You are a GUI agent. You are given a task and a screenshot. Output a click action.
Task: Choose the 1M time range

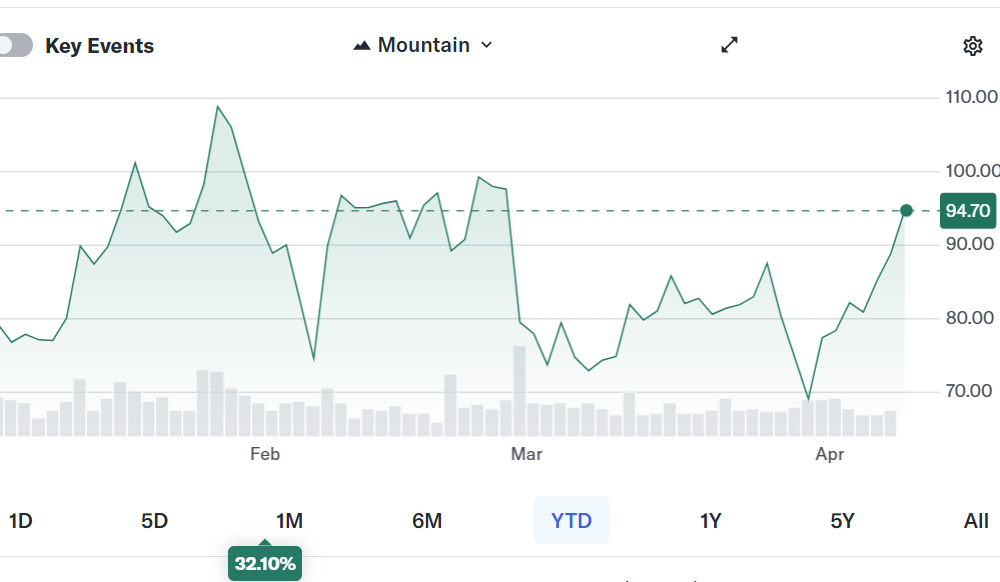tap(289, 521)
